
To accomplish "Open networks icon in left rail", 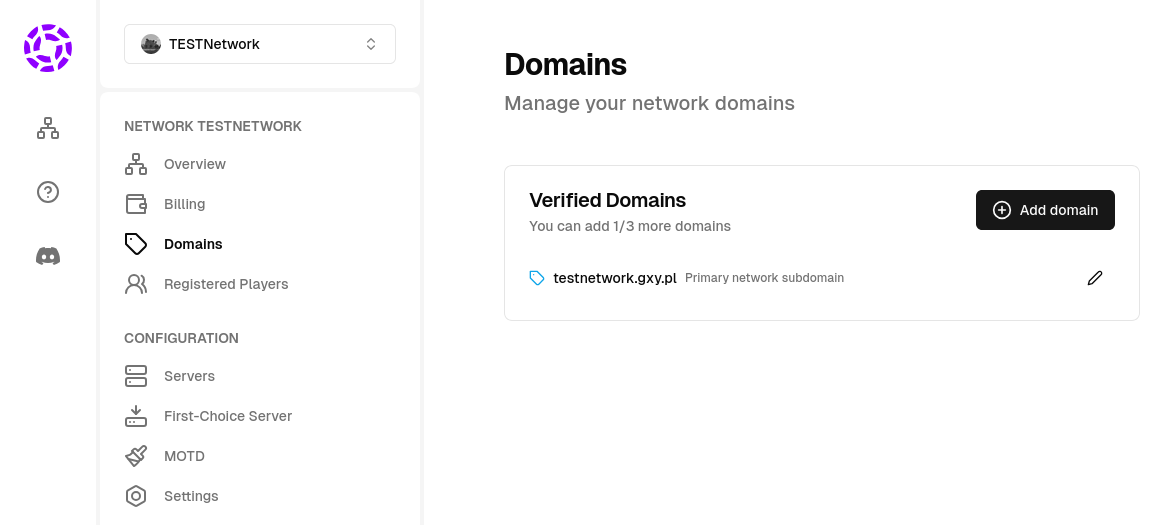I will [x=47, y=128].
